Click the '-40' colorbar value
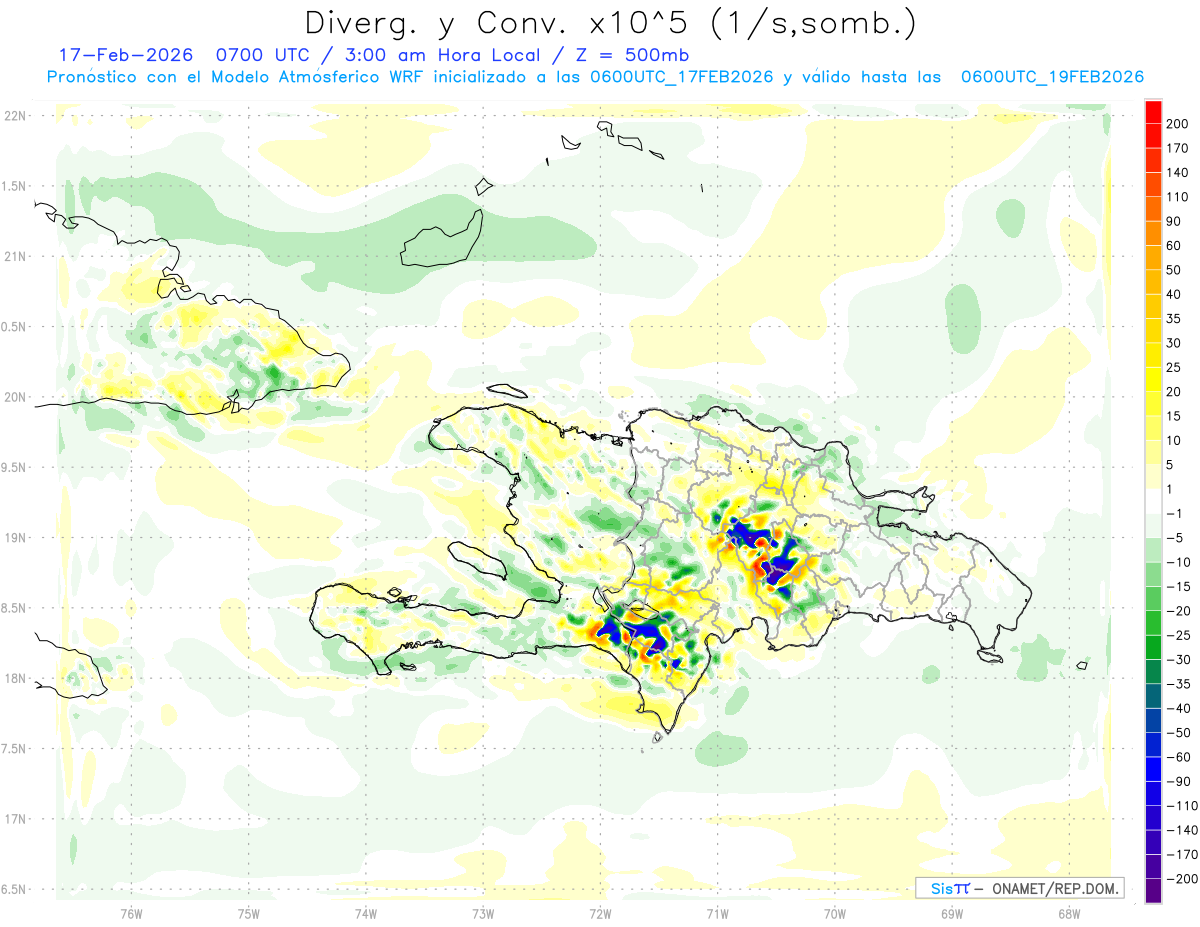The height and width of the screenshot is (927, 1200). (1180, 708)
